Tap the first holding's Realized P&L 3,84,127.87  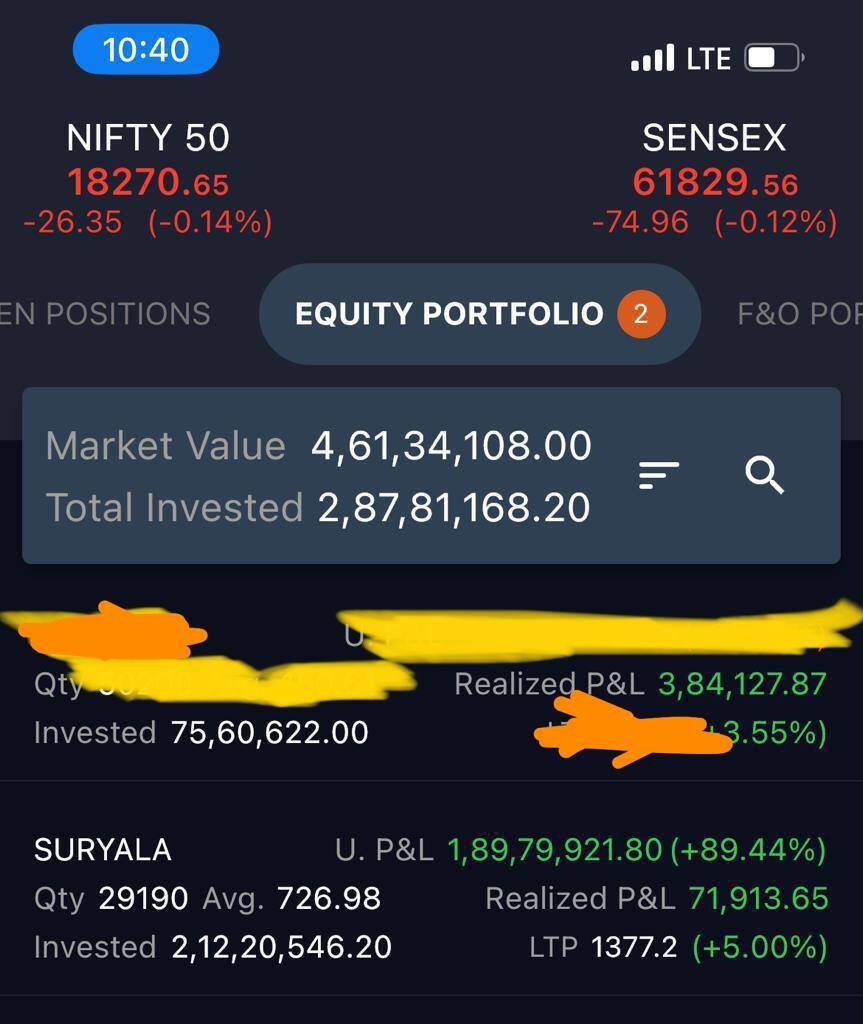tap(742, 684)
